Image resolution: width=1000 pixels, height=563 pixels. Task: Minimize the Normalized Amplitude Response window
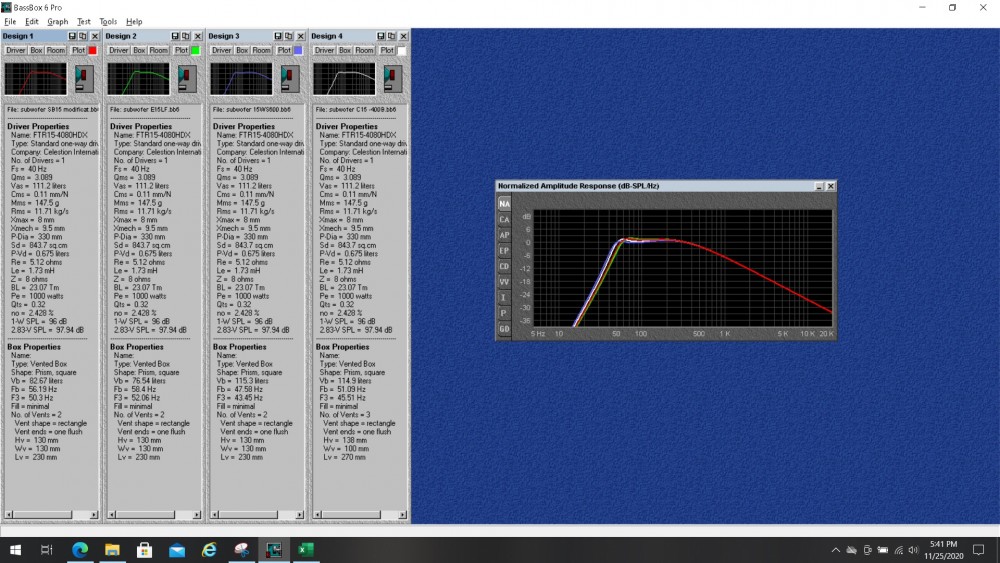point(819,186)
